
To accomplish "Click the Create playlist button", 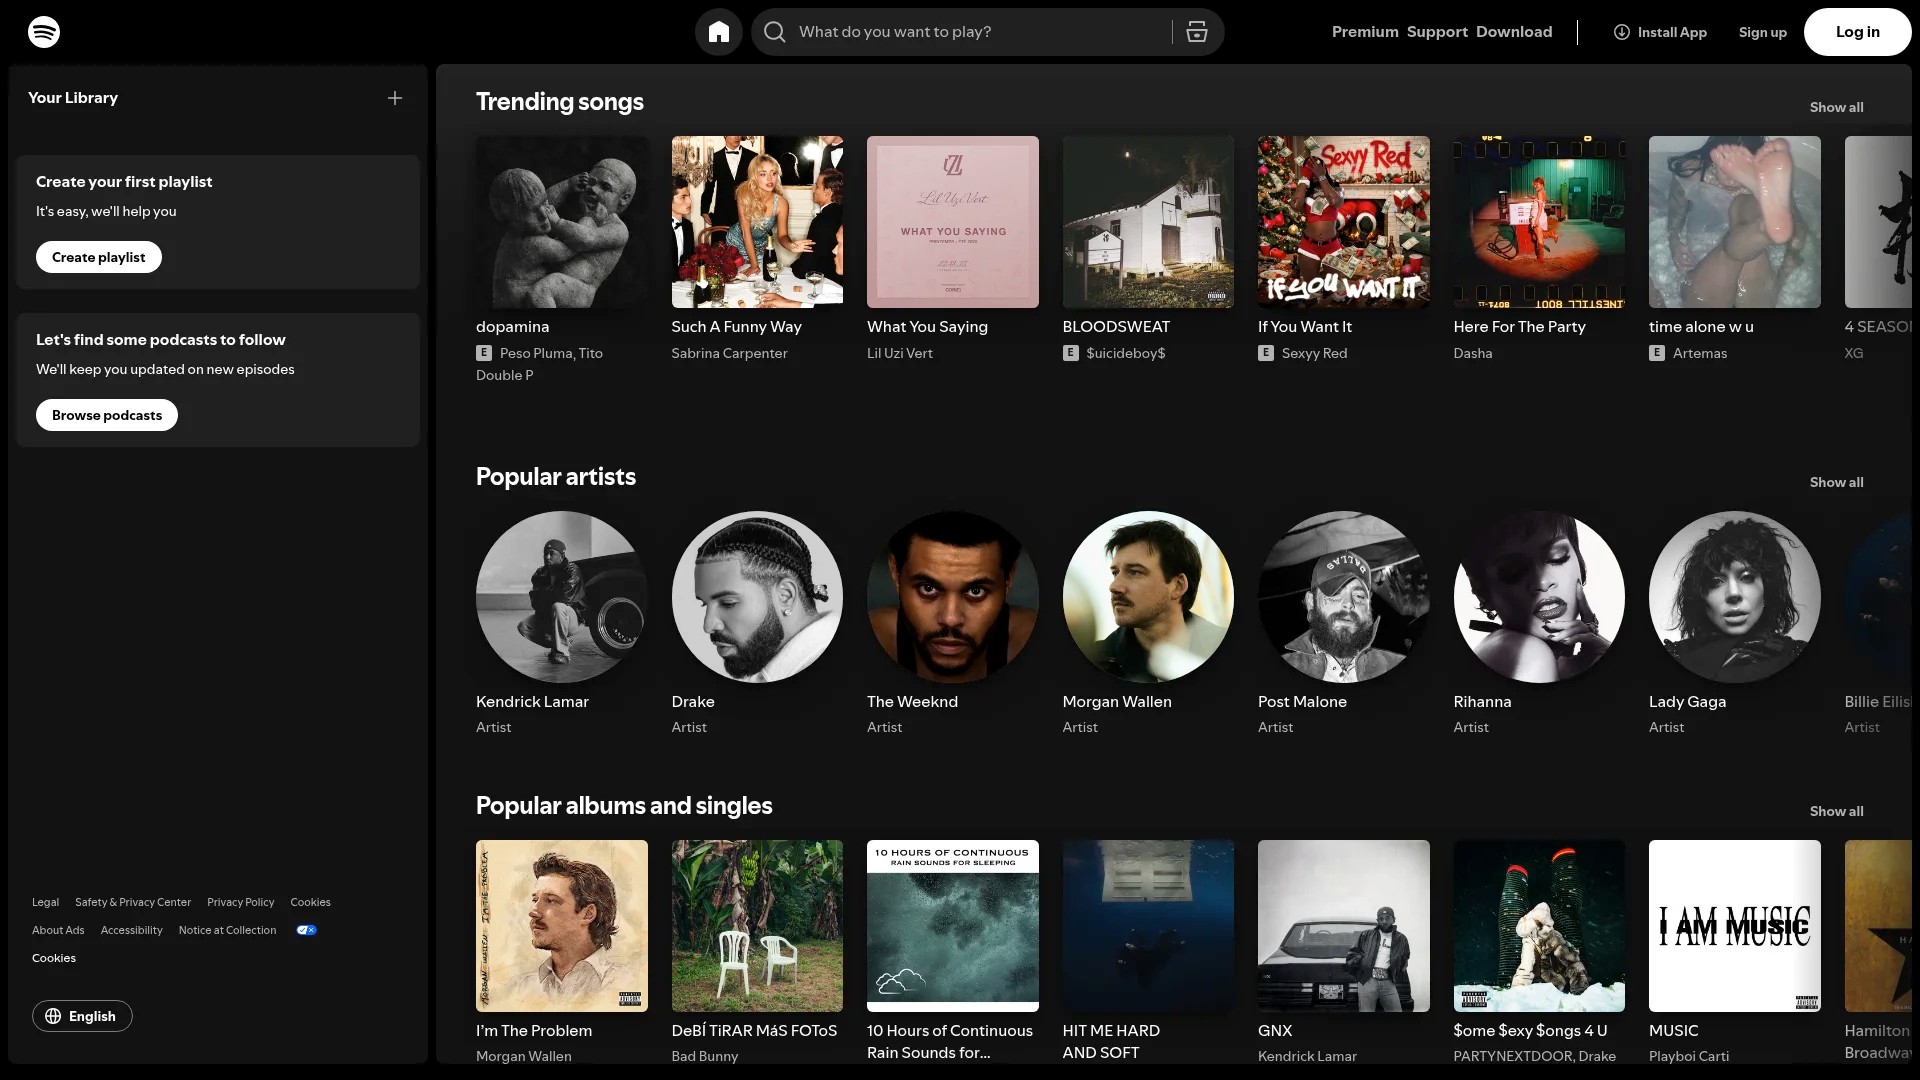I will pyautogui.click(x=98, y=257).
